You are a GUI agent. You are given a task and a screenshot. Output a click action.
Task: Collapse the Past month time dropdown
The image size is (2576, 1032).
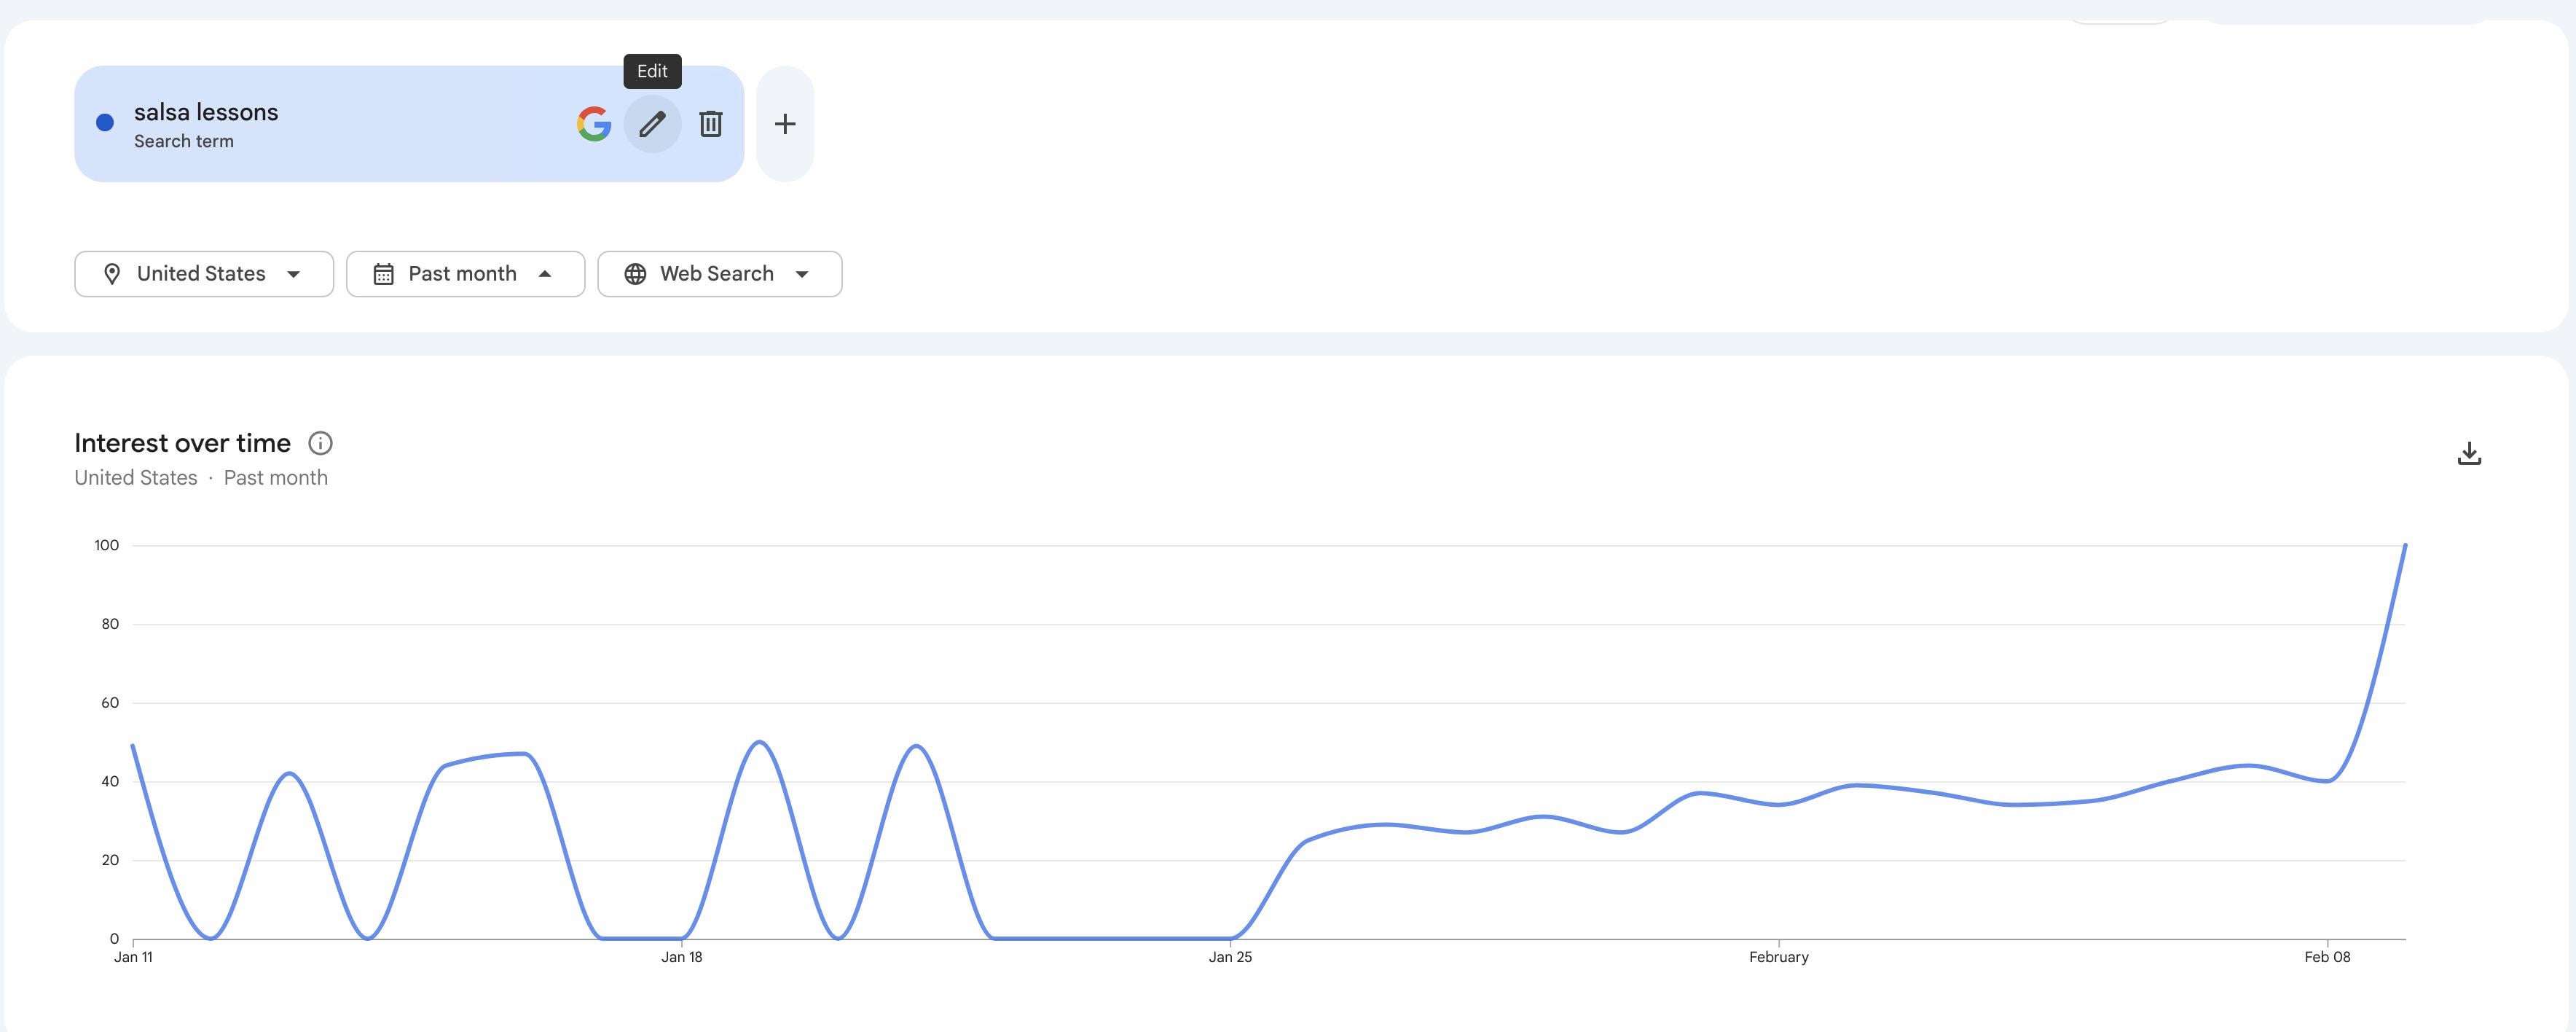(545, 274)
